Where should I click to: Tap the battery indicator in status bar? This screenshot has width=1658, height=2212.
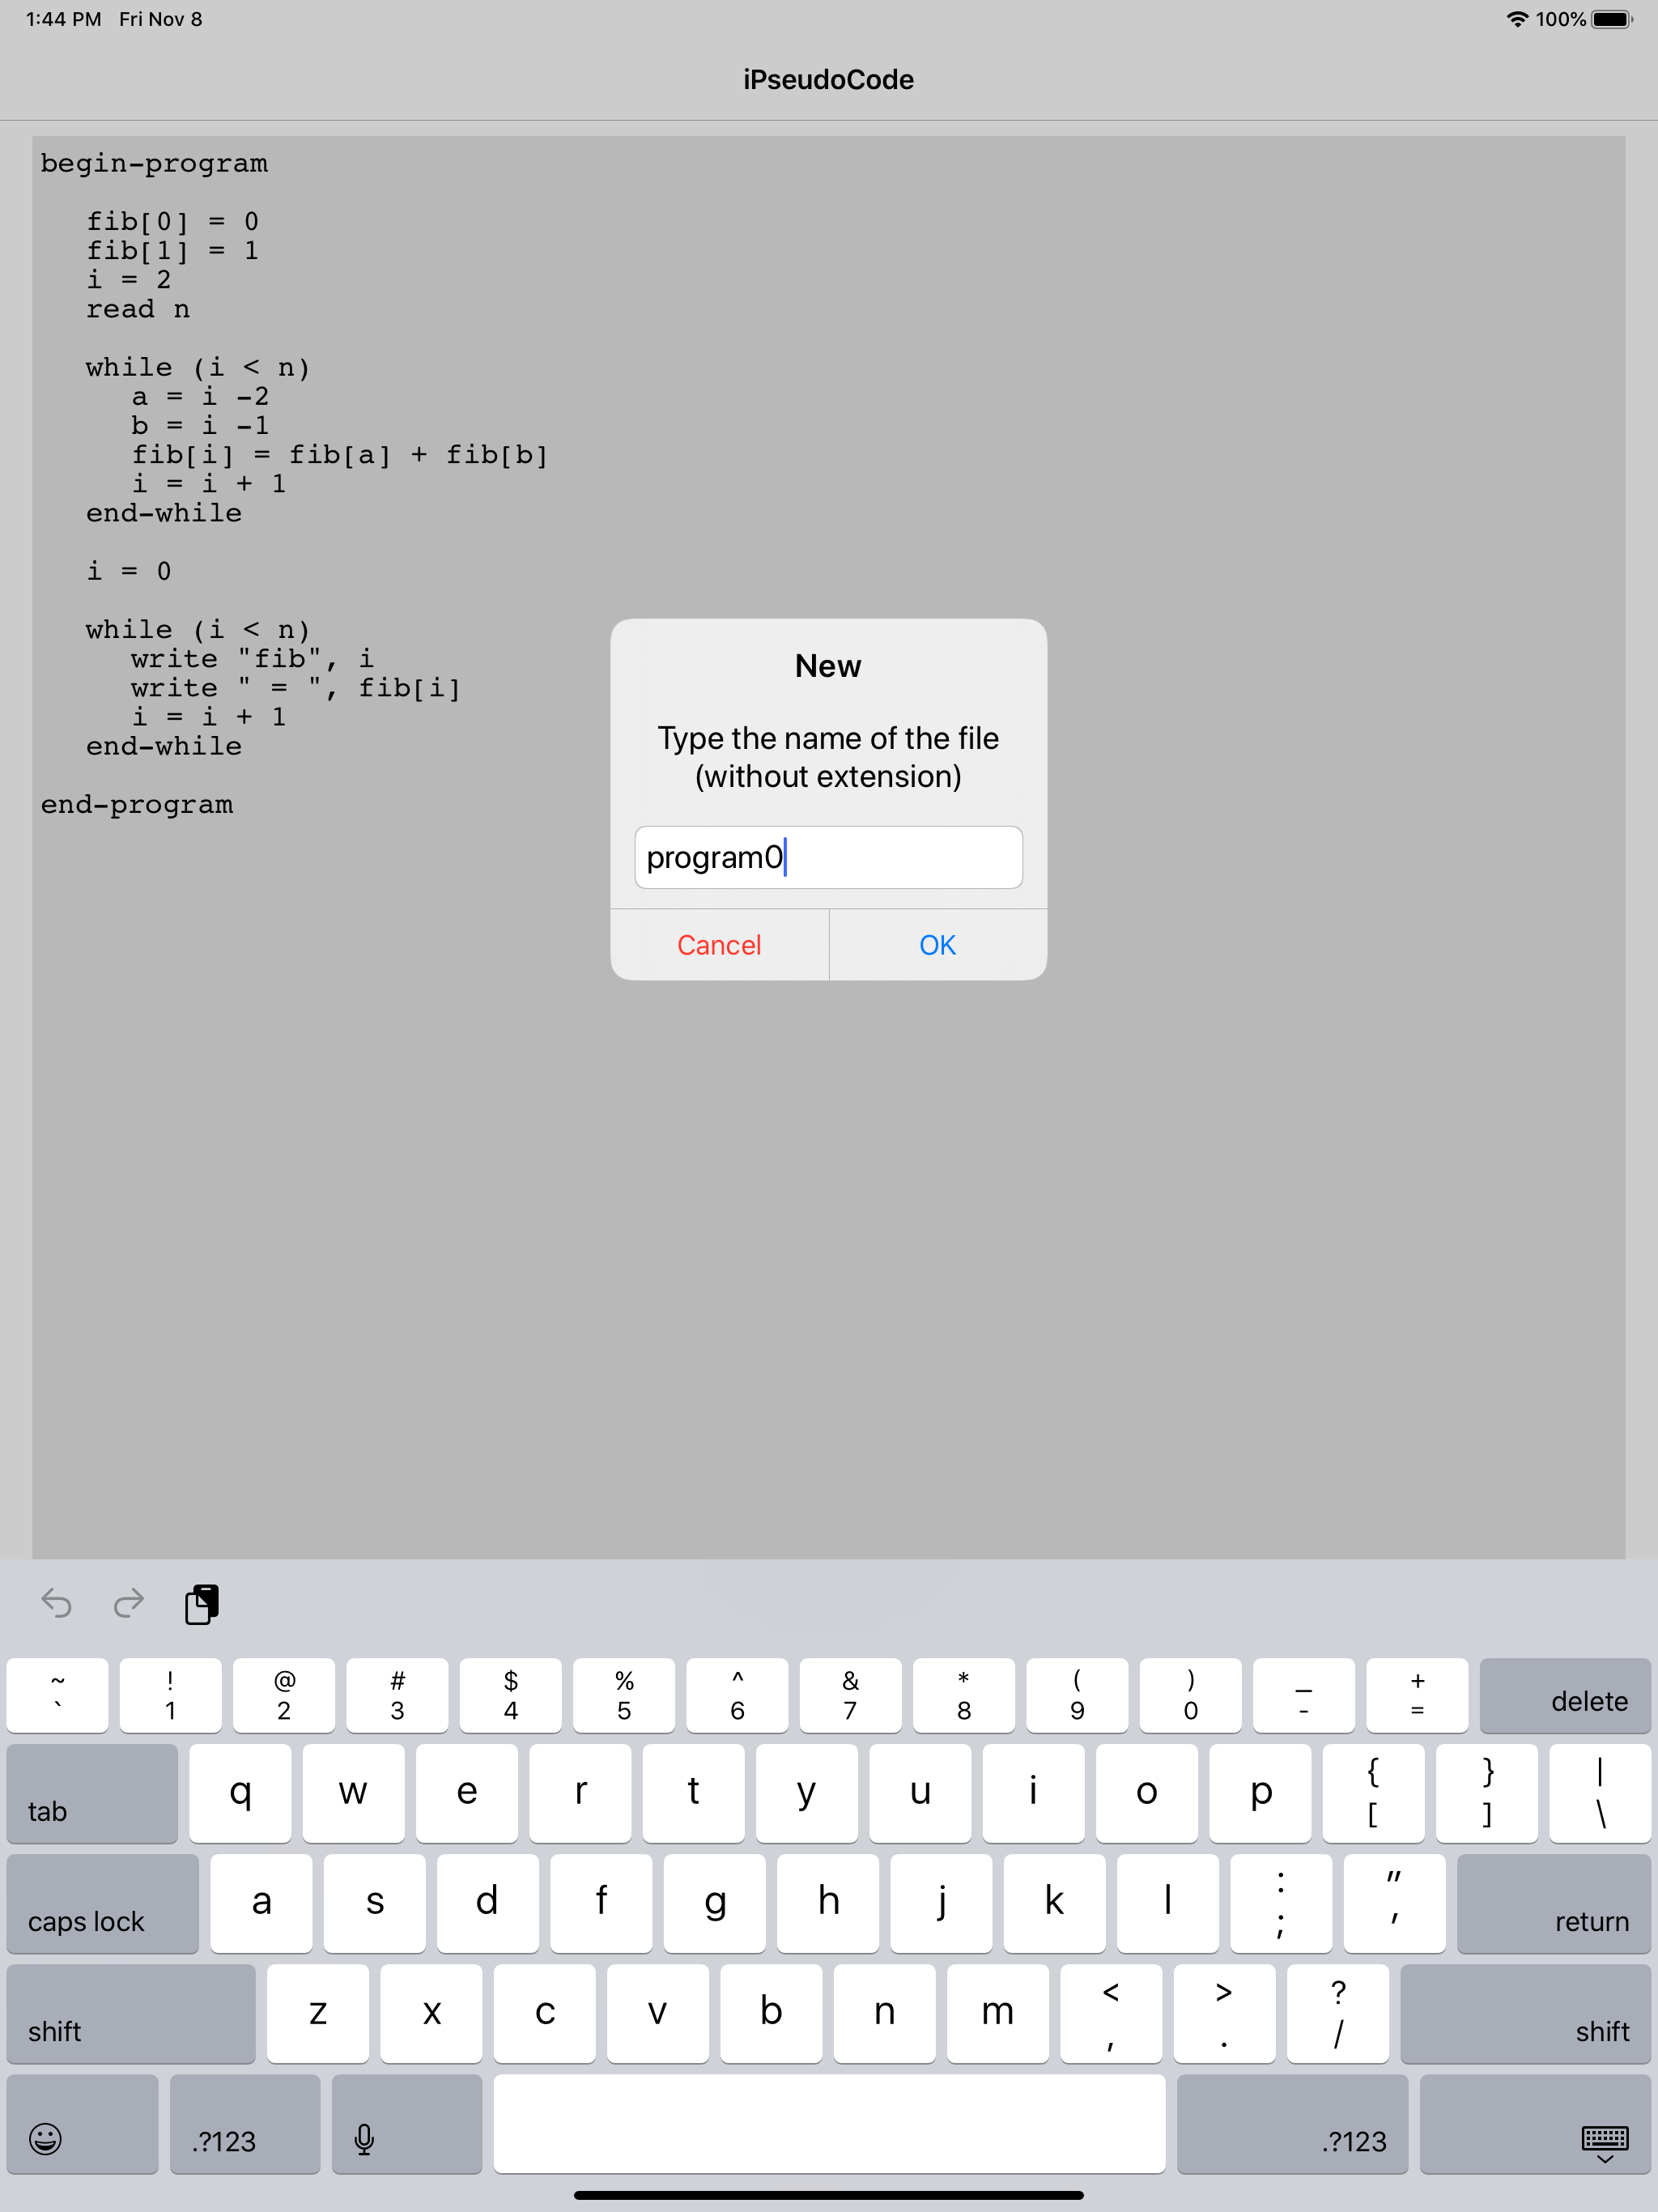(x=1612, y=19)
